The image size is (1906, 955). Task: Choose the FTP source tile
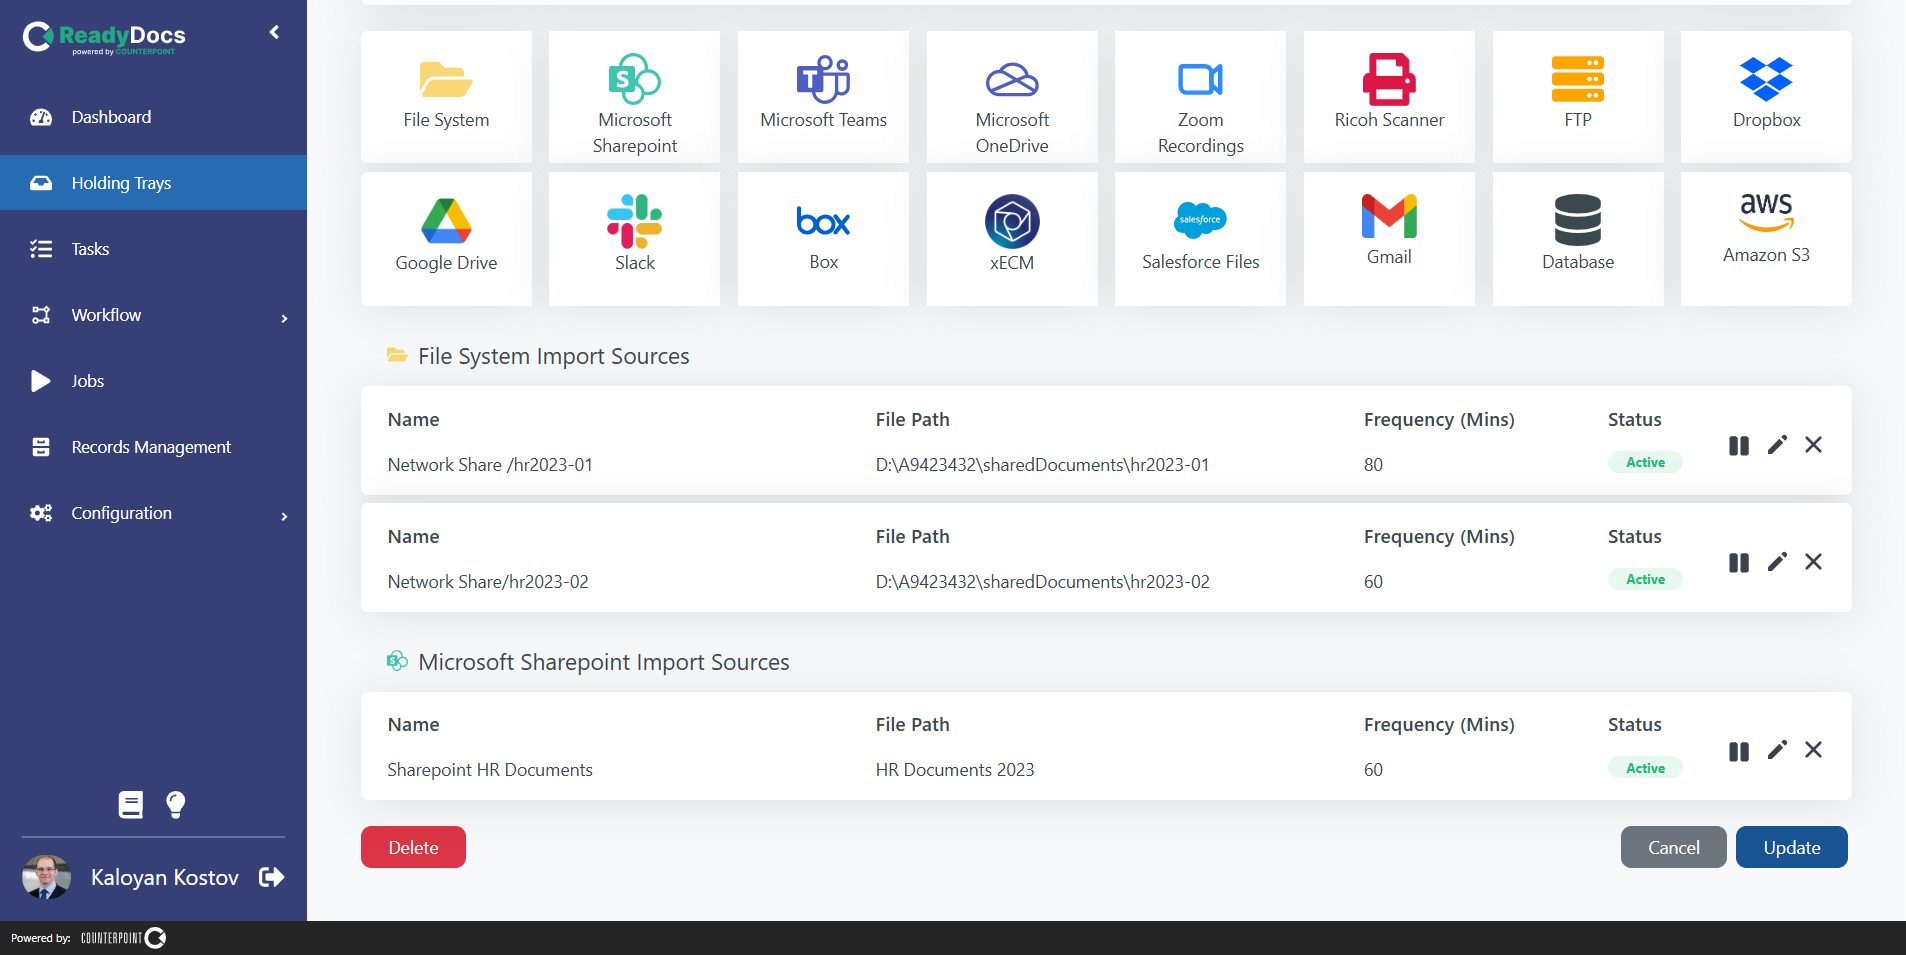pos(1578,97)
